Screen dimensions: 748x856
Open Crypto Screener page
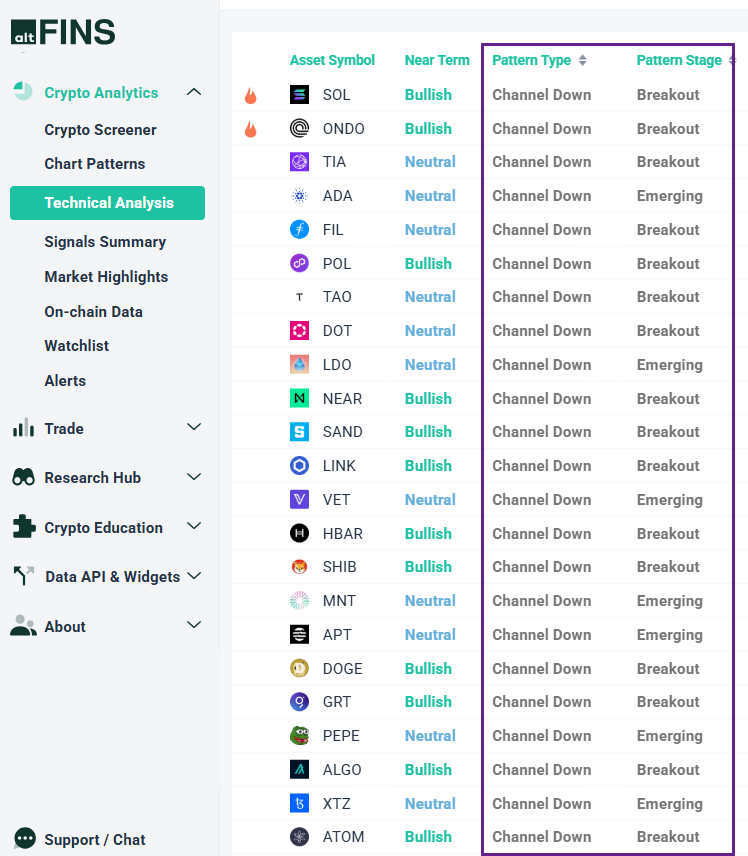coord(100,130)
